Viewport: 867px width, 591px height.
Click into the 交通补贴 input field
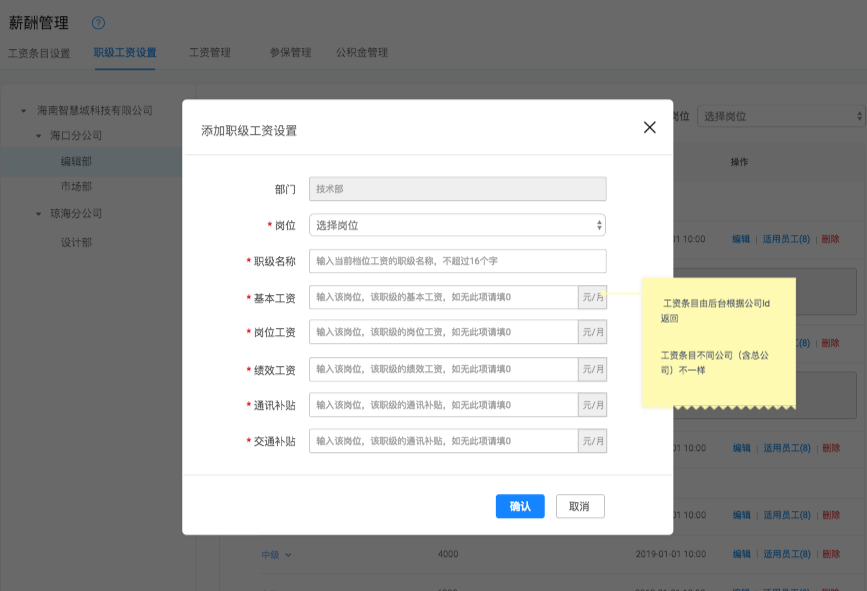443,441
